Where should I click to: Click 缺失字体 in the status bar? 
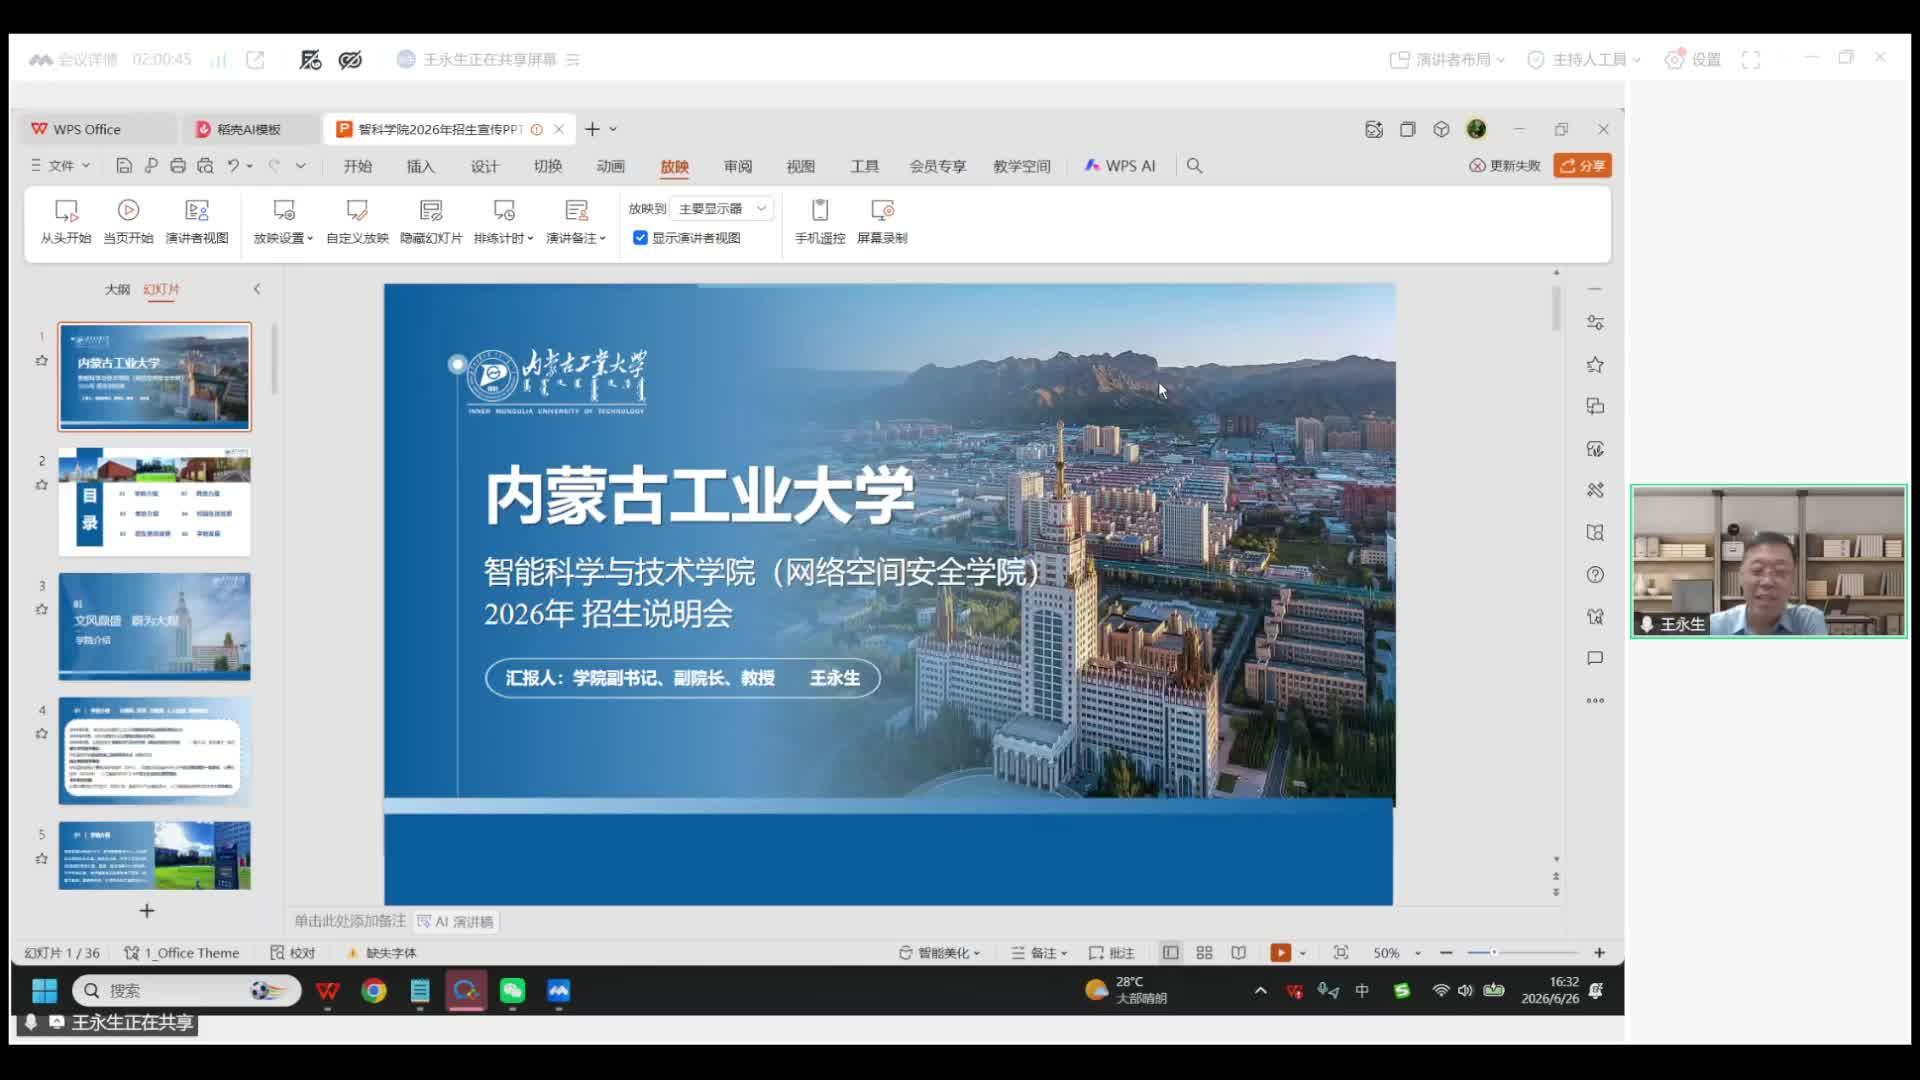tap(381, 953)
